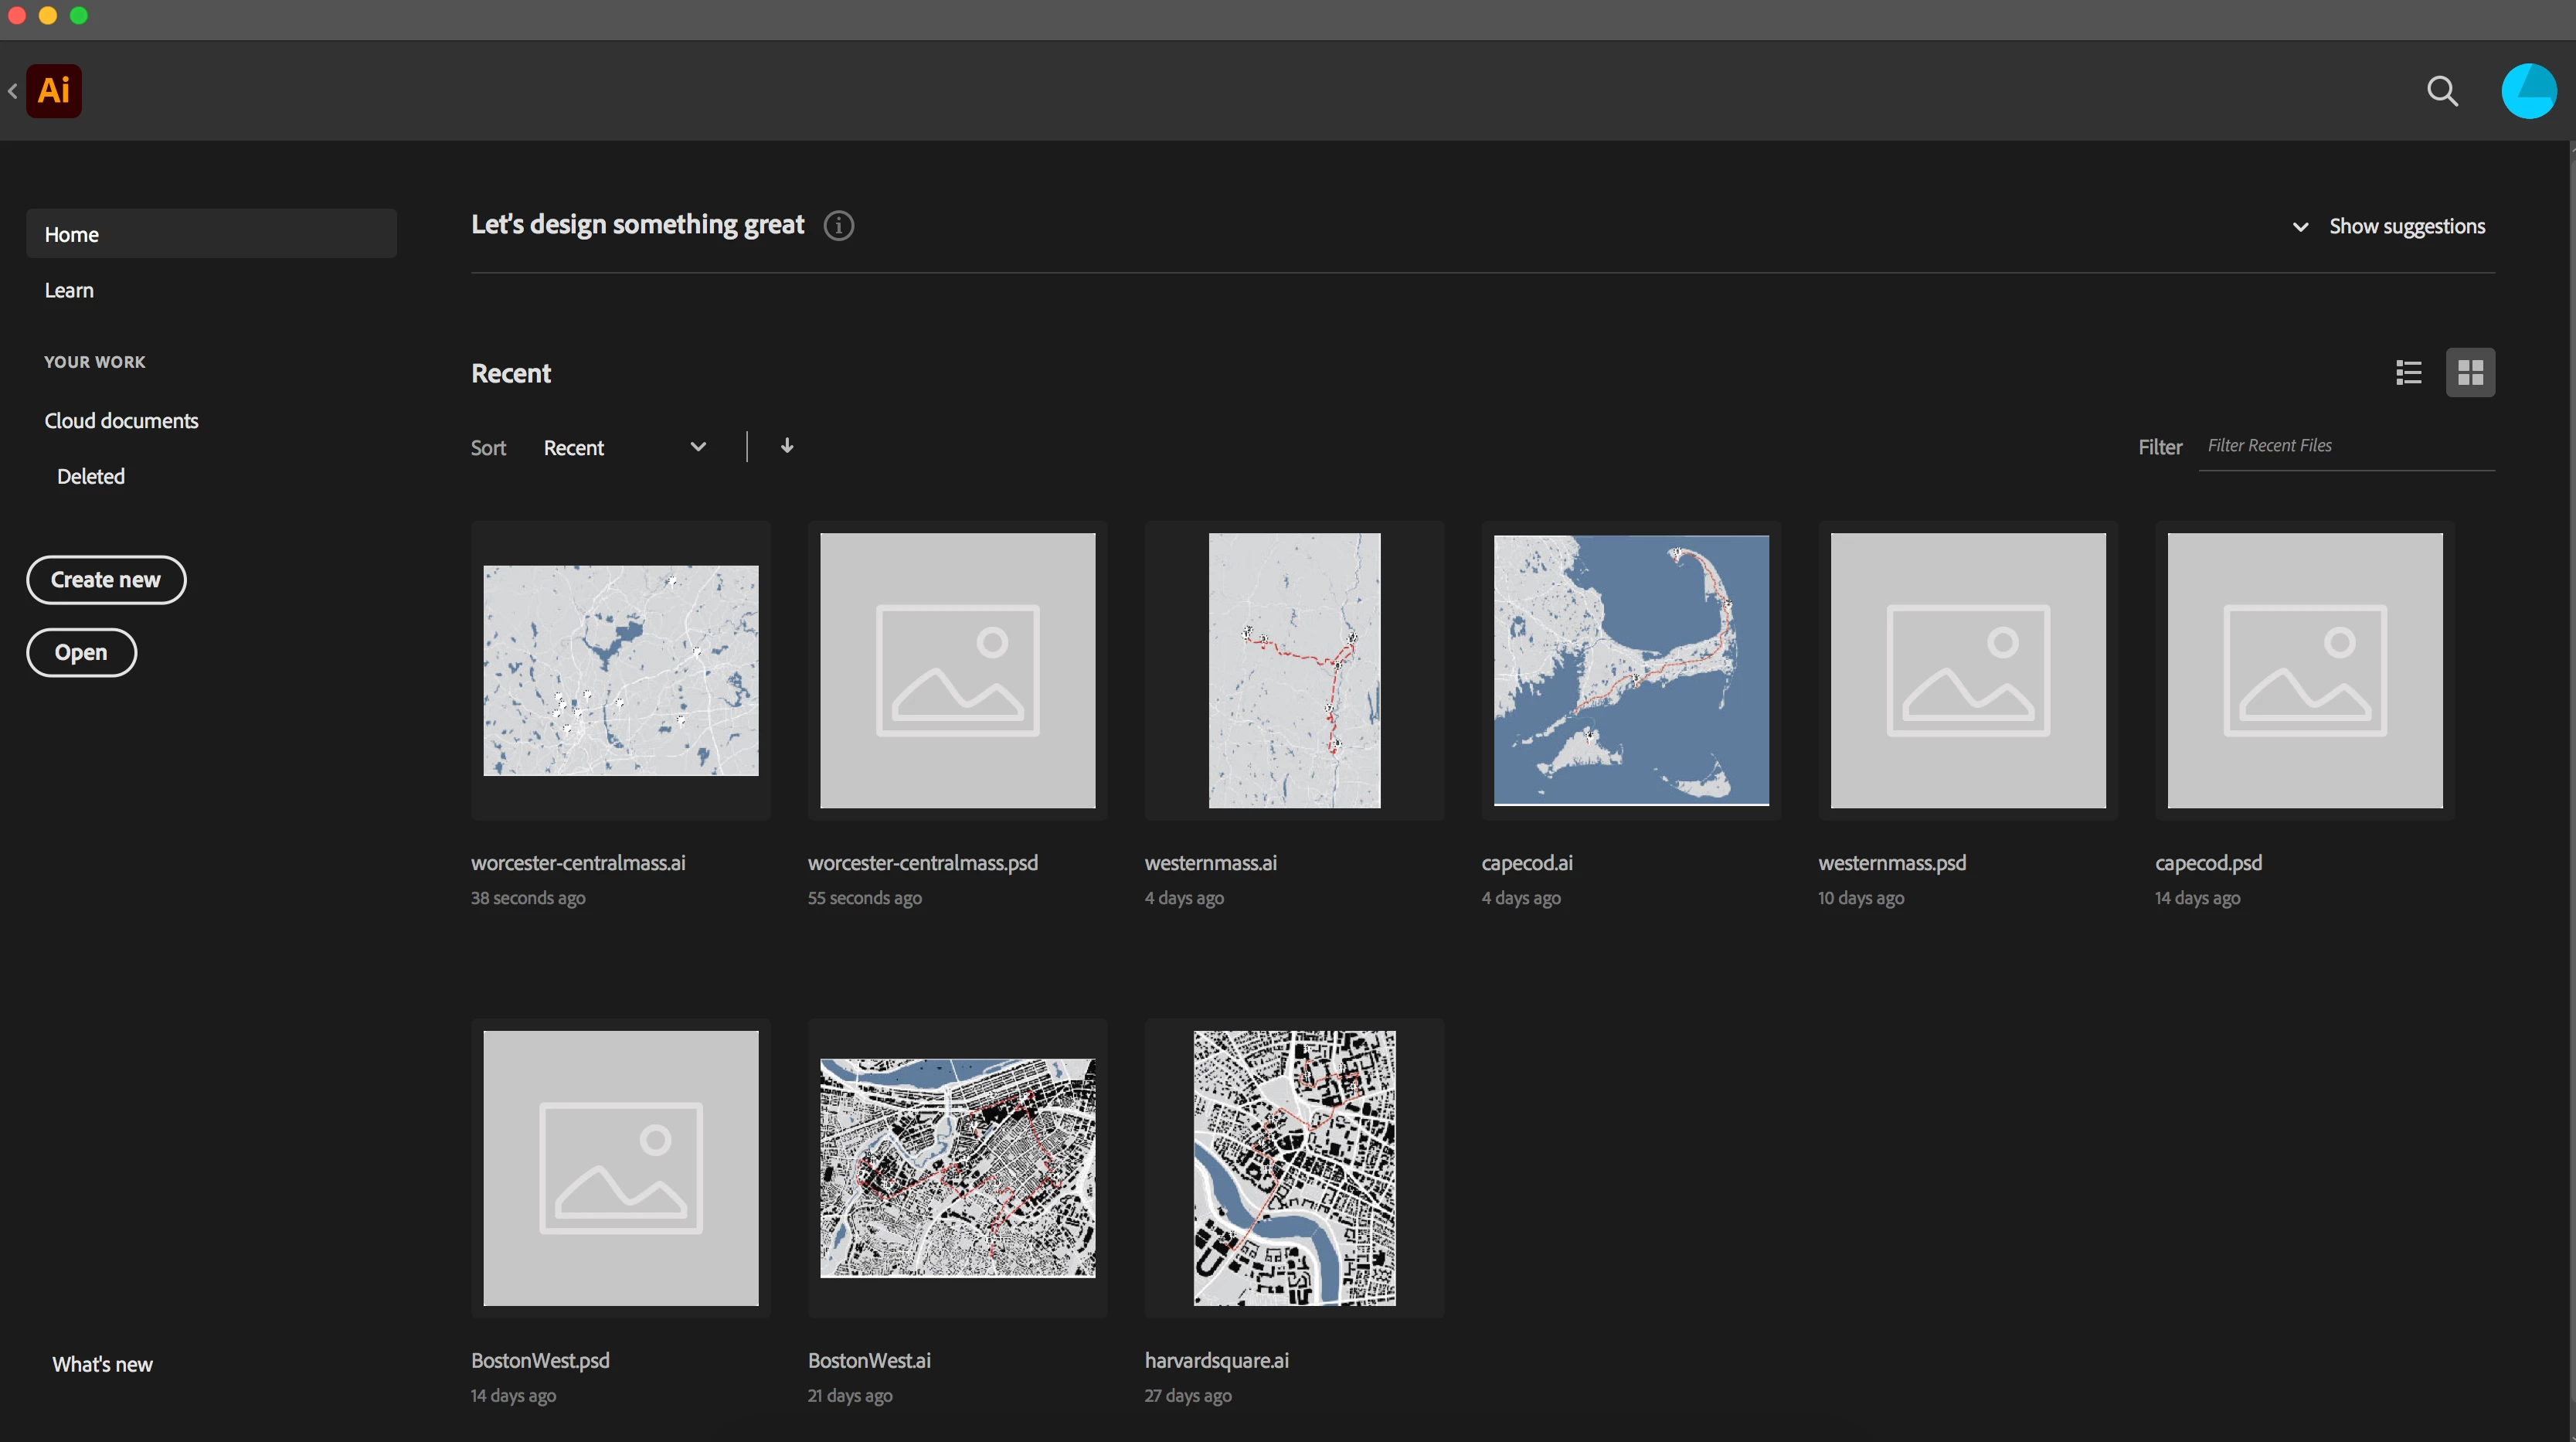Click the Illustrator Ai logo icon
This screenshot has height=1442, width=2576.
tap(54, 91)
